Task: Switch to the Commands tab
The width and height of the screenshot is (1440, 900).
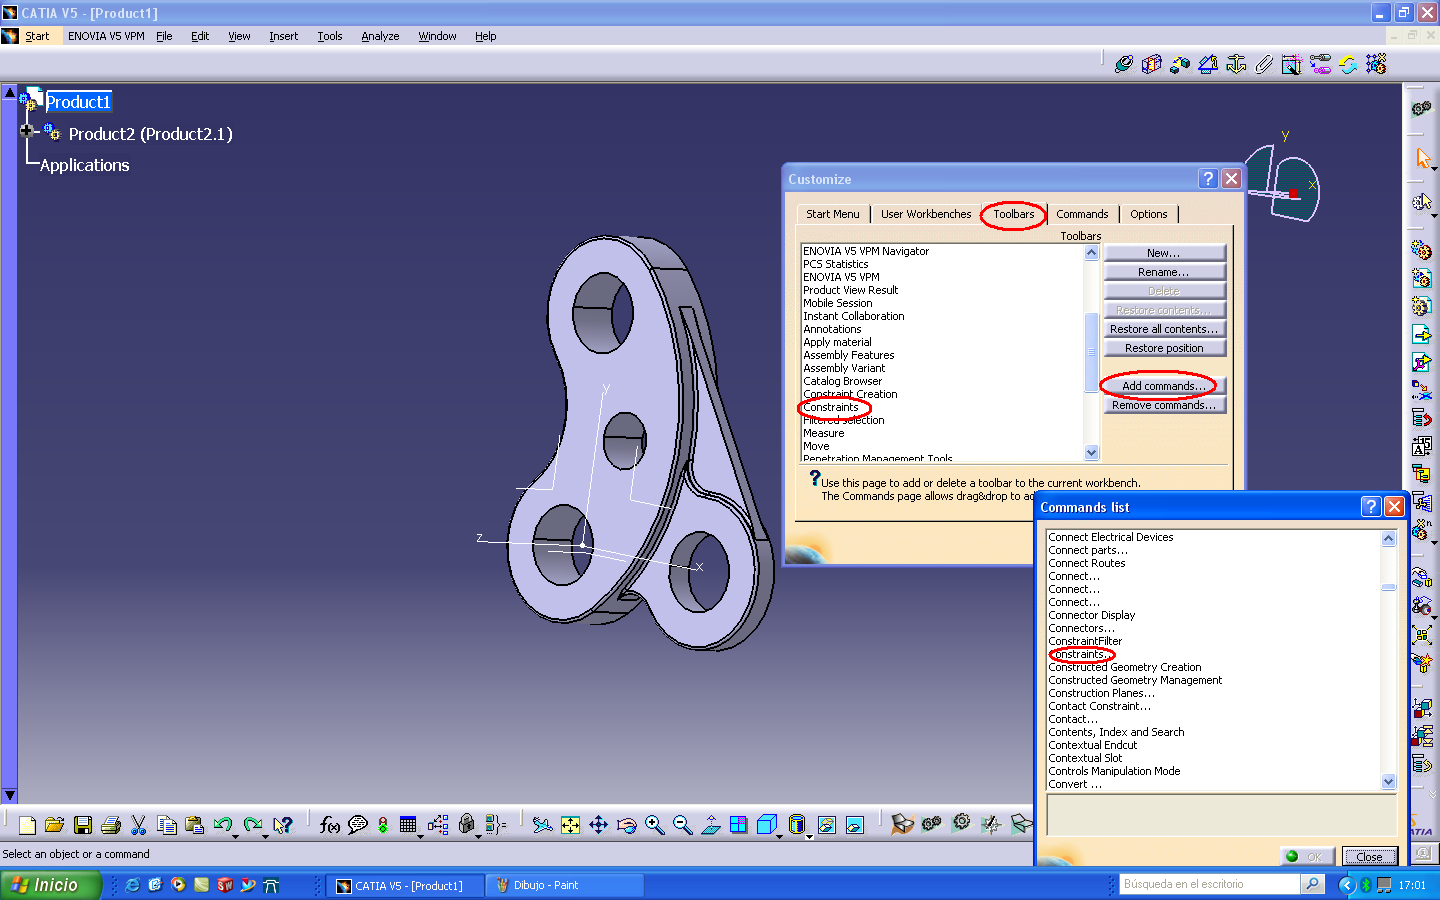Action: 1082,214
